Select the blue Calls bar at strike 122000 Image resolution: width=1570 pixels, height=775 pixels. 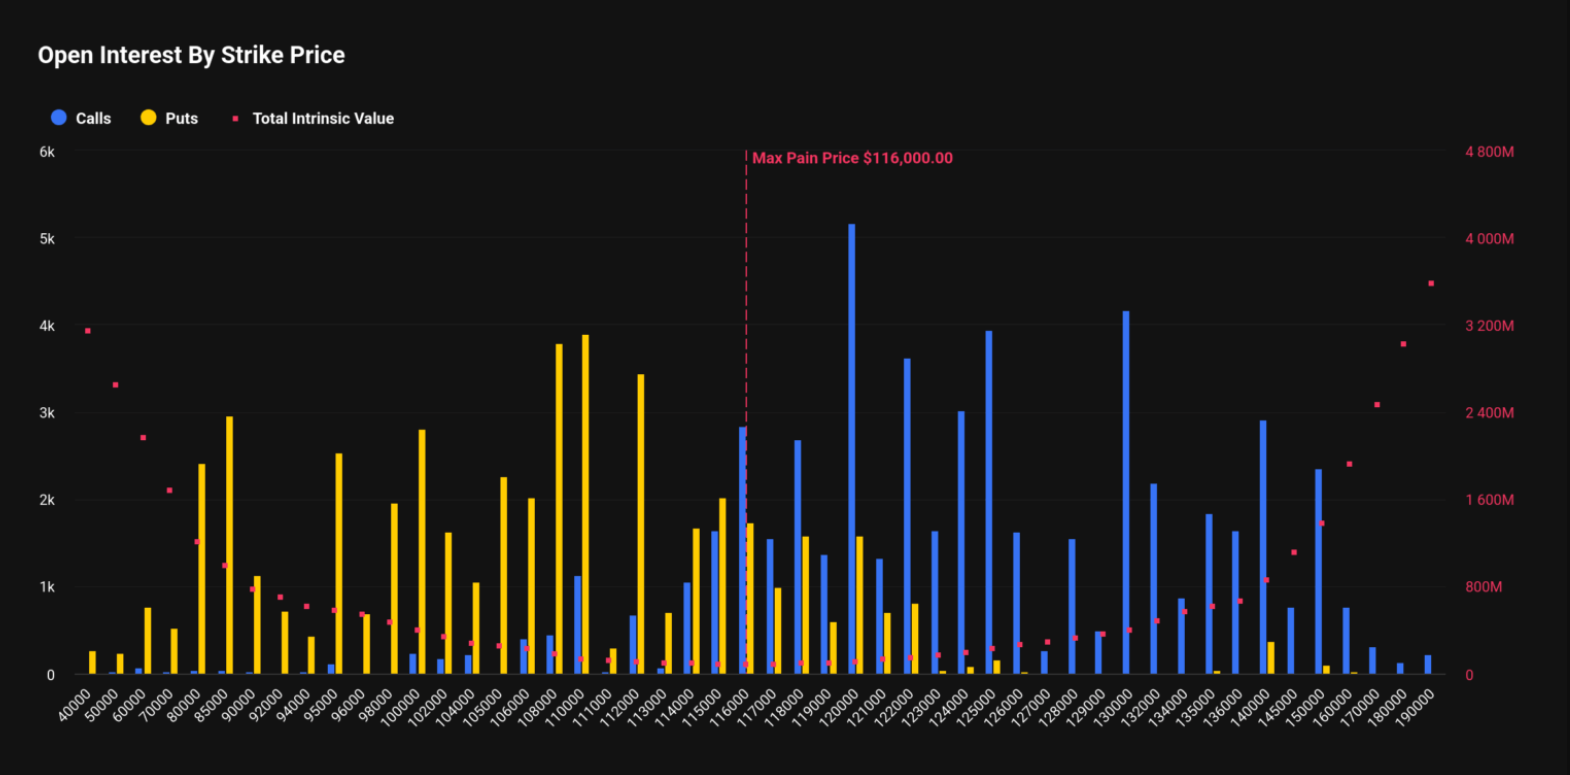point(907,516)
